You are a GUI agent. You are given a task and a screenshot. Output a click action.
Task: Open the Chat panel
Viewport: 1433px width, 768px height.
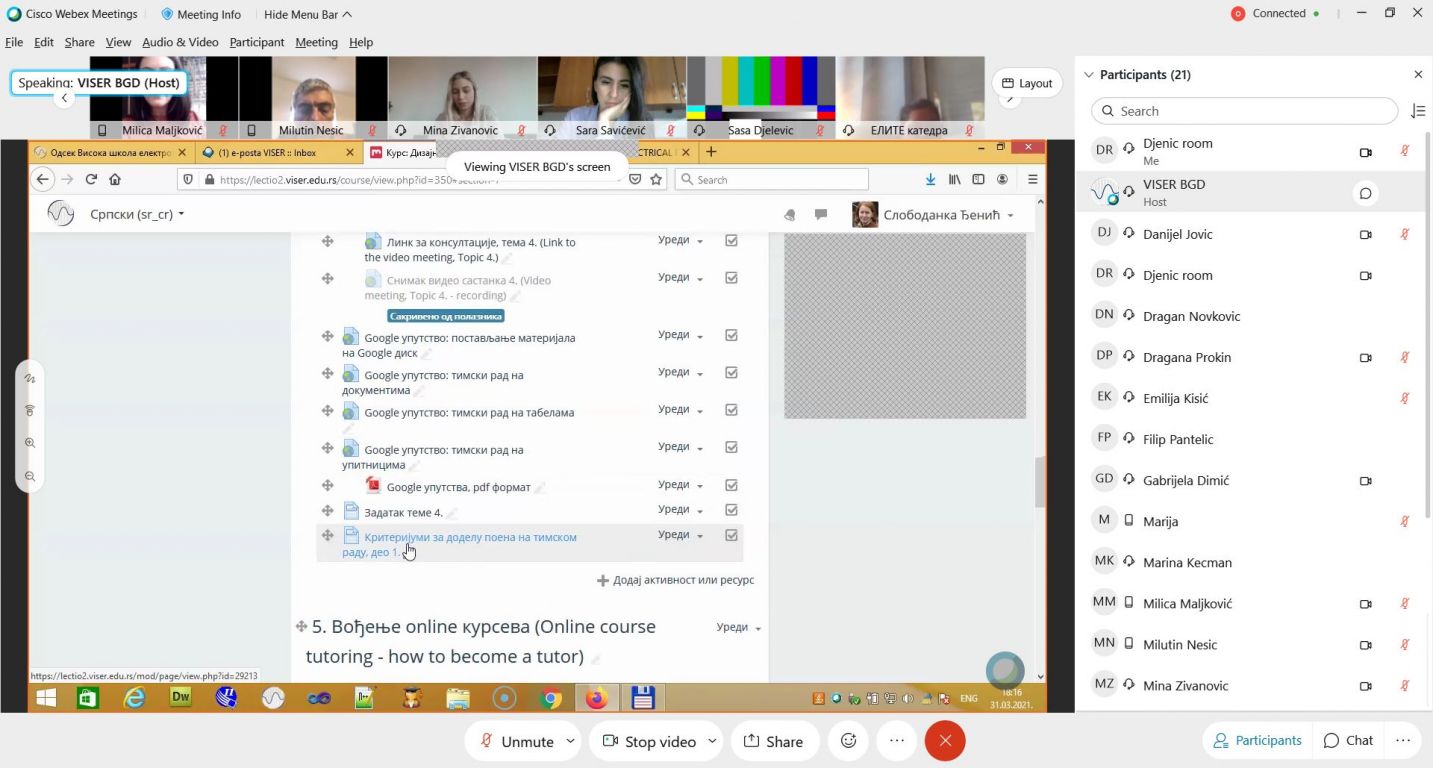click(x=1348, y=740)
